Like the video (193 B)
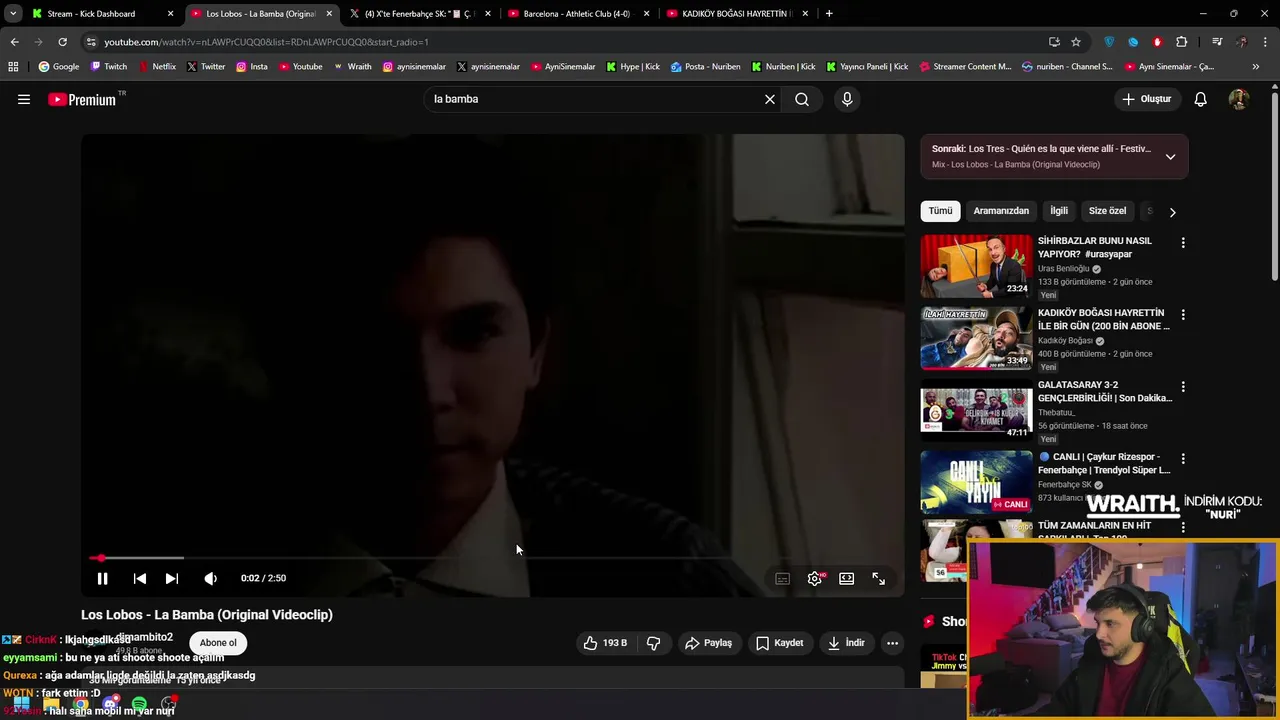 pos(605,643)
